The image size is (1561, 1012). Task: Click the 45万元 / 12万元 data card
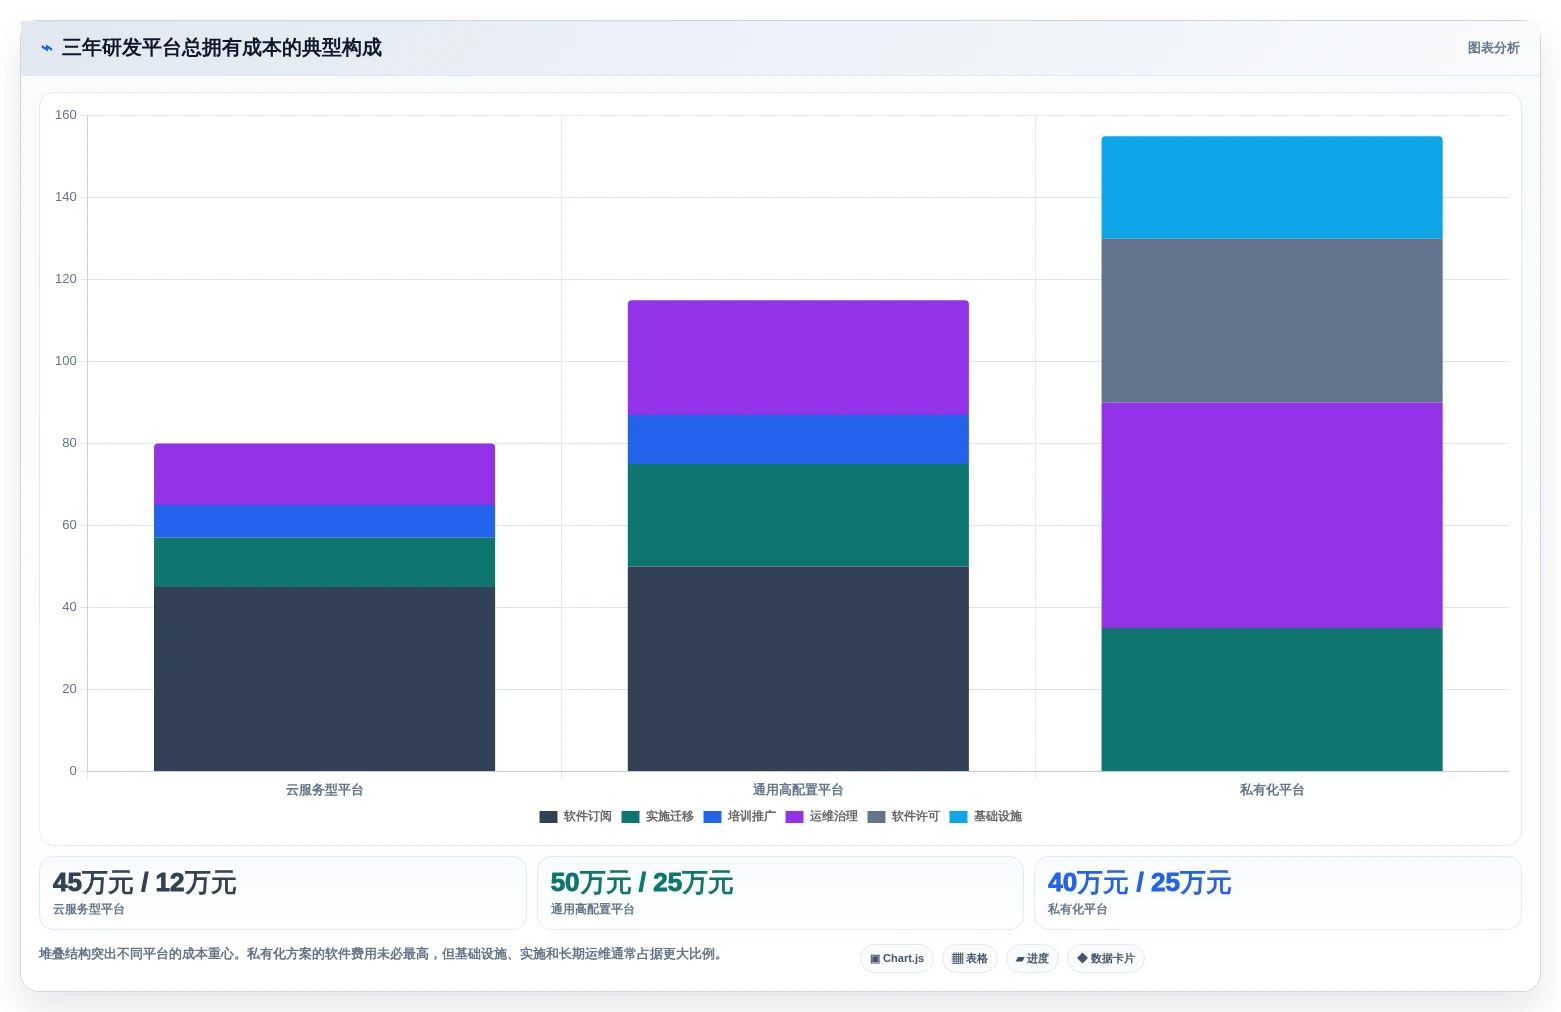pyautogui.click(x=283, y=893)
